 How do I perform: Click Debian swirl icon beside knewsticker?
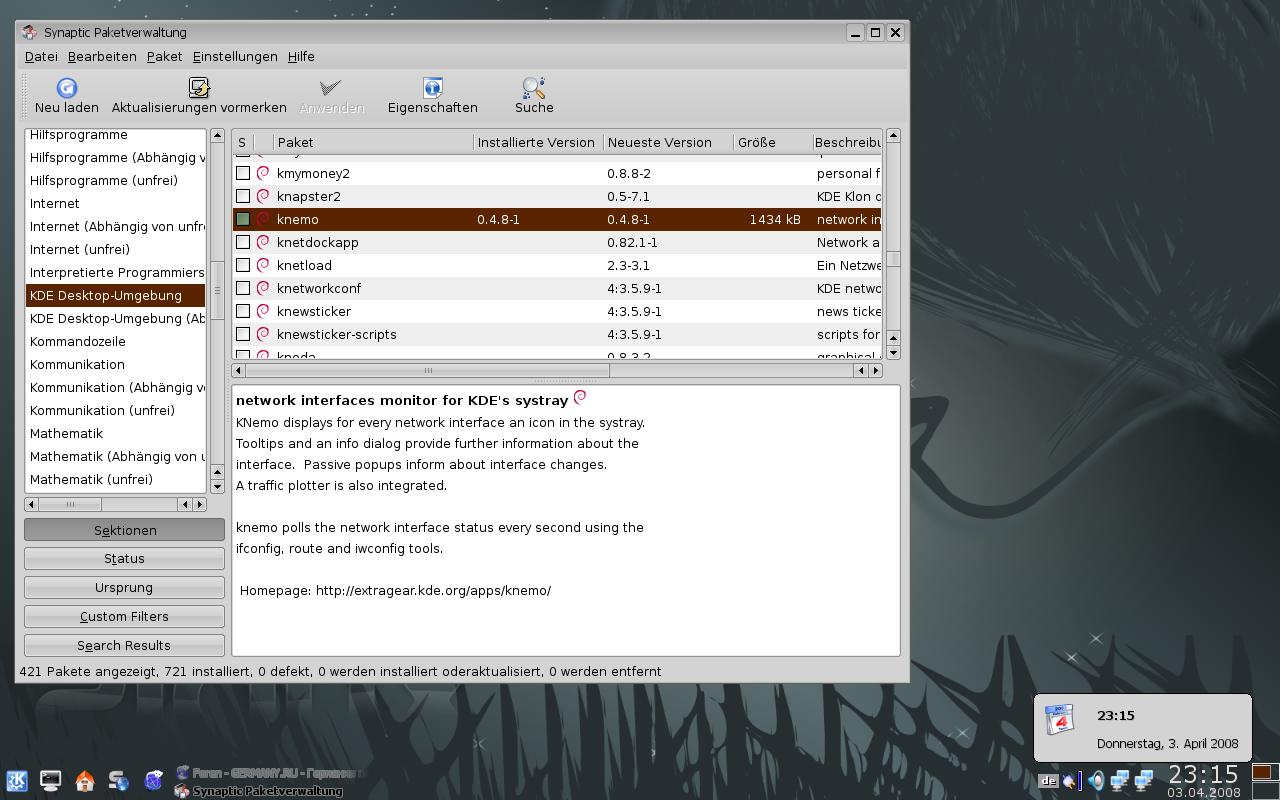click(264, 311)
